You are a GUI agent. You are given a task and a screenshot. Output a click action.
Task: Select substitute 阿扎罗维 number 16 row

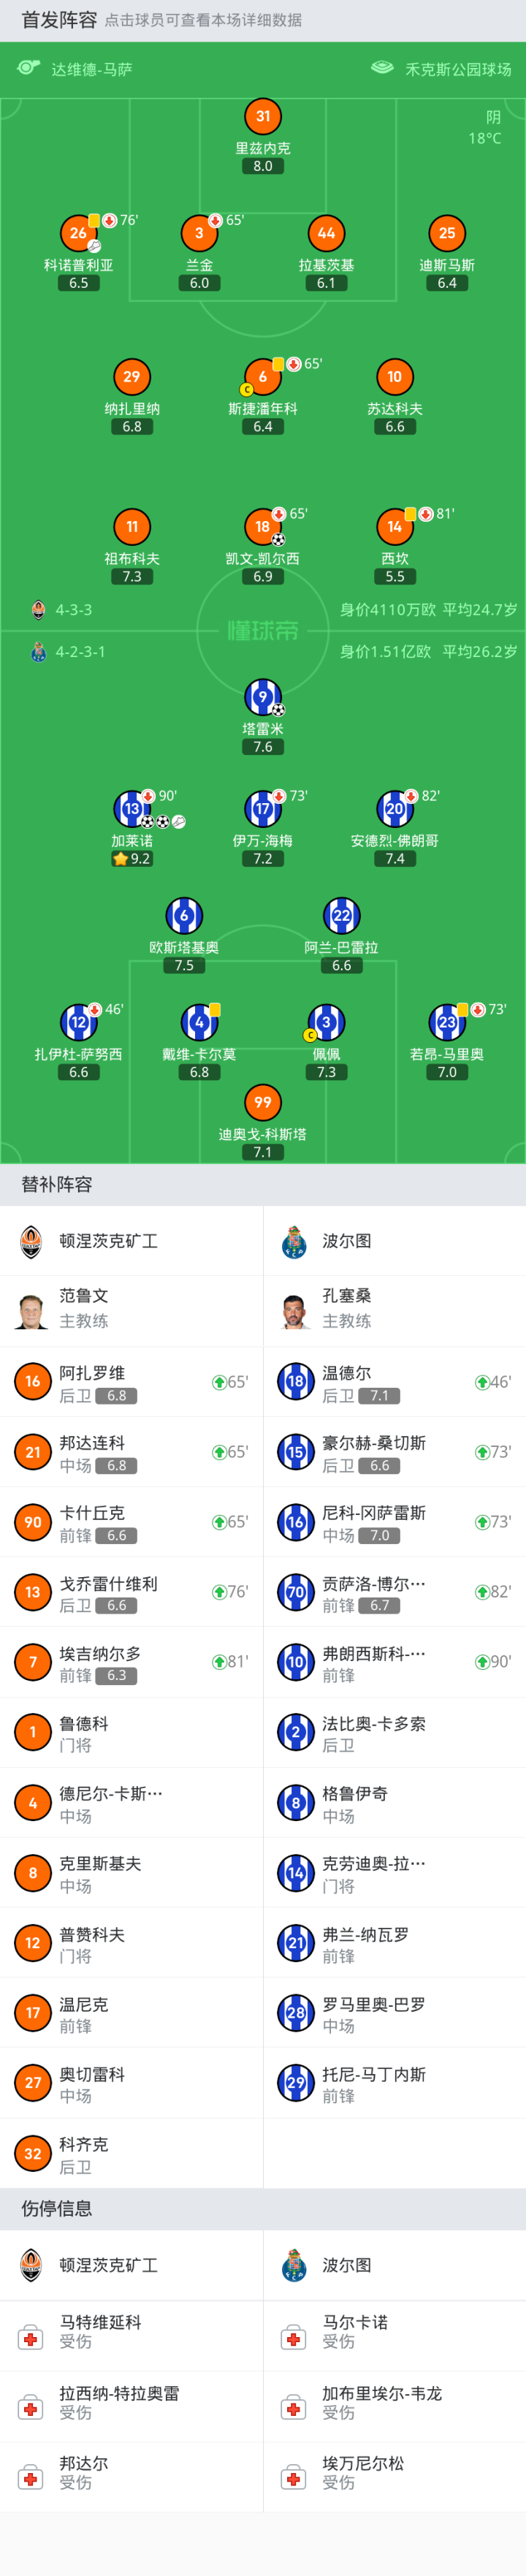tap(131, 1382)
